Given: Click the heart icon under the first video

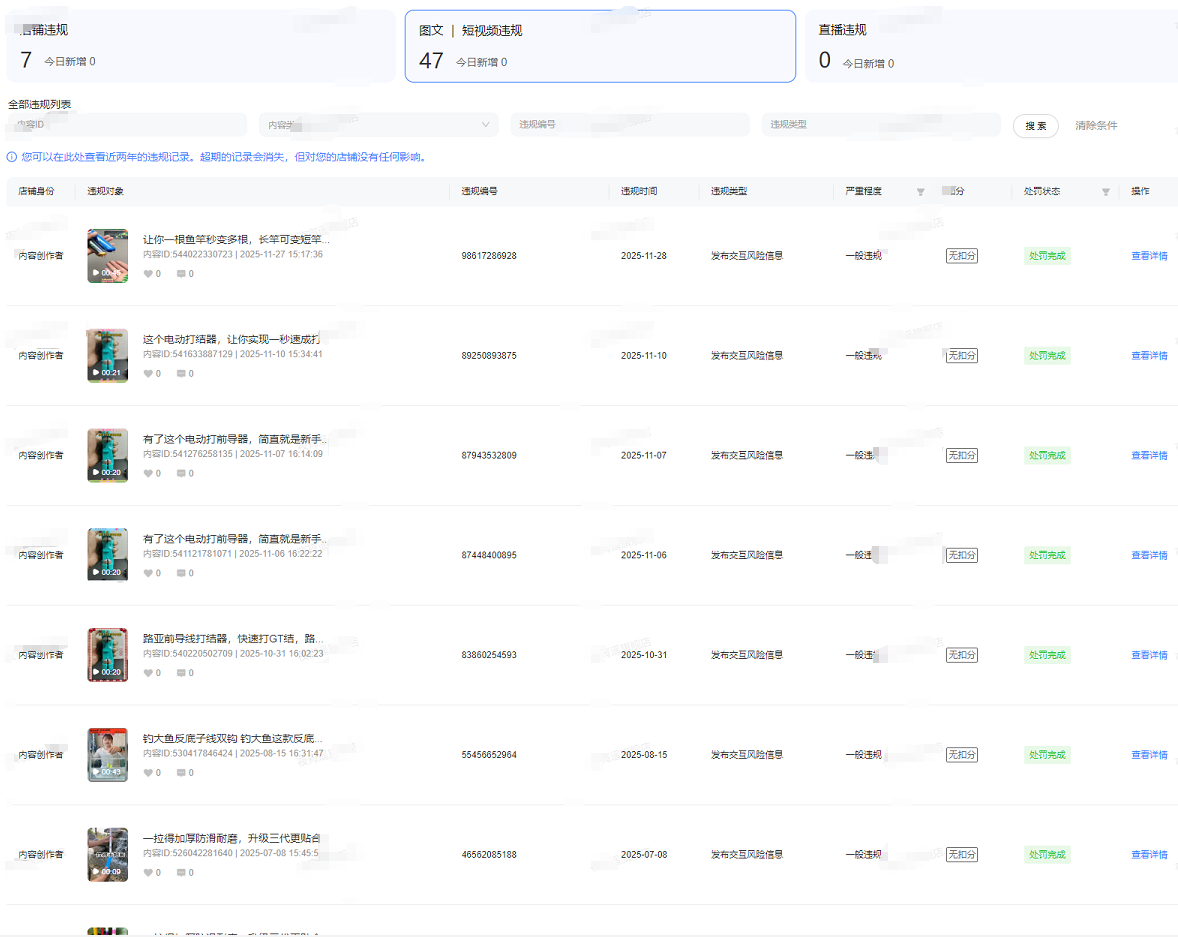Looking at the screenshot, I should (148, 273).
